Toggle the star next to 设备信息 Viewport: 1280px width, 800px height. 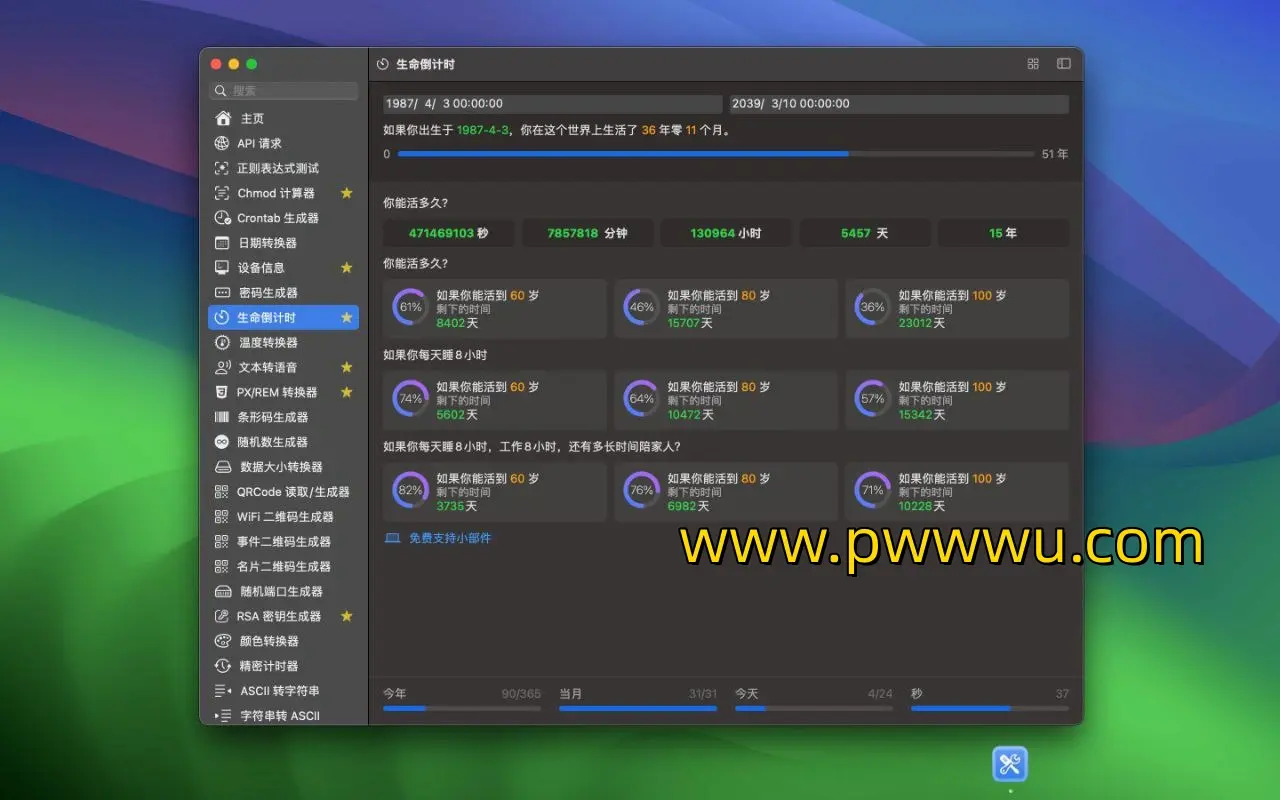pos(346,268)
